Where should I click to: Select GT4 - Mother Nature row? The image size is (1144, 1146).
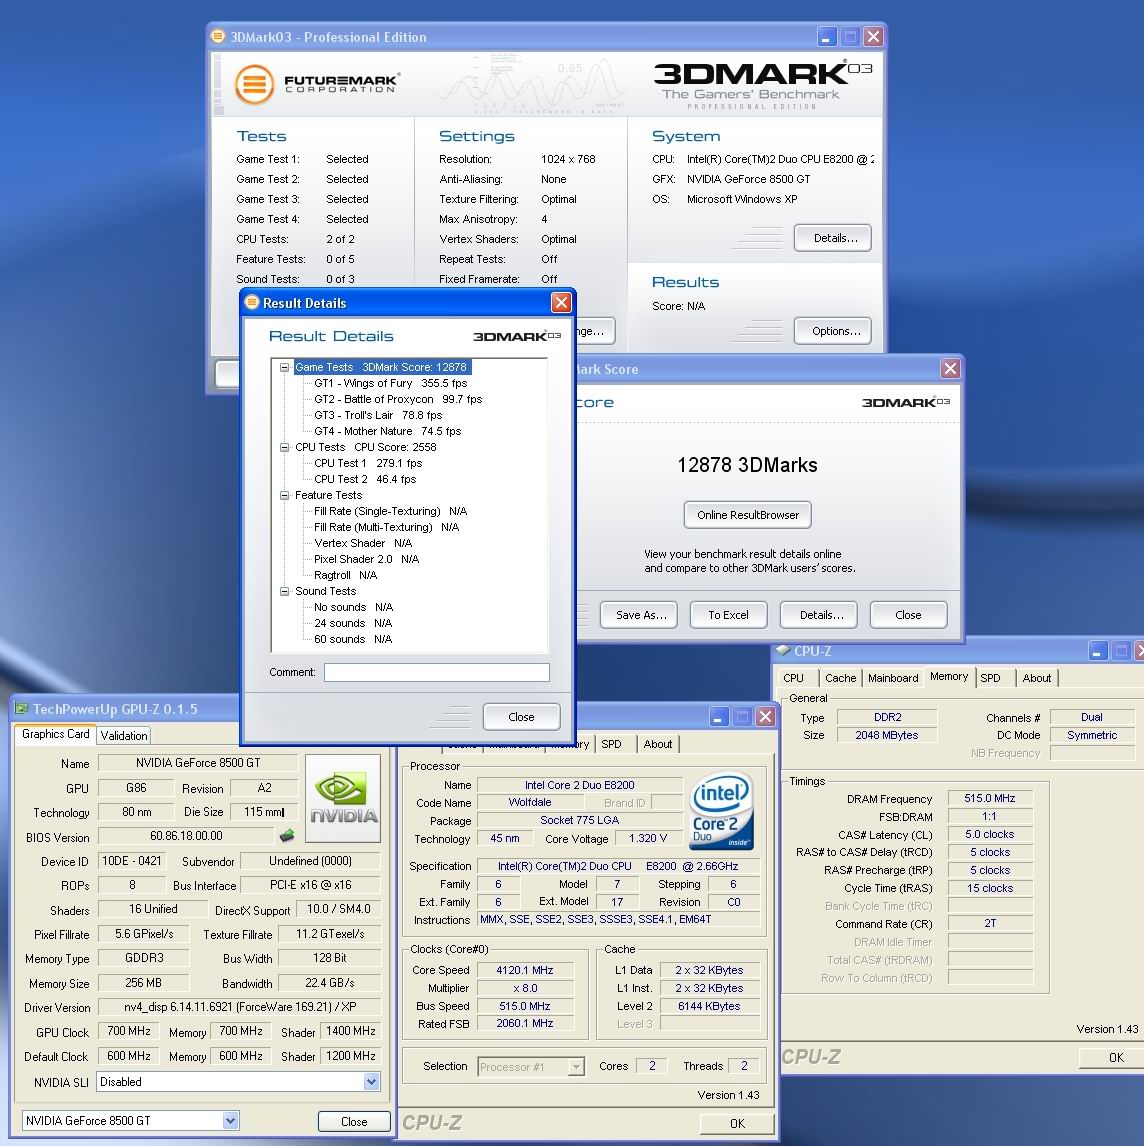click(387, 431)
